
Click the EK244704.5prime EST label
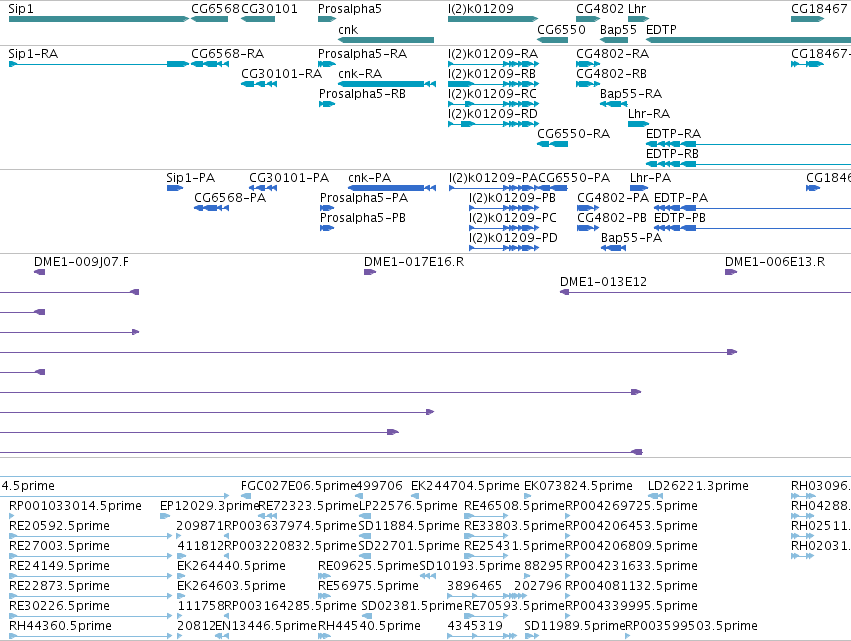(x=465, y=486)
